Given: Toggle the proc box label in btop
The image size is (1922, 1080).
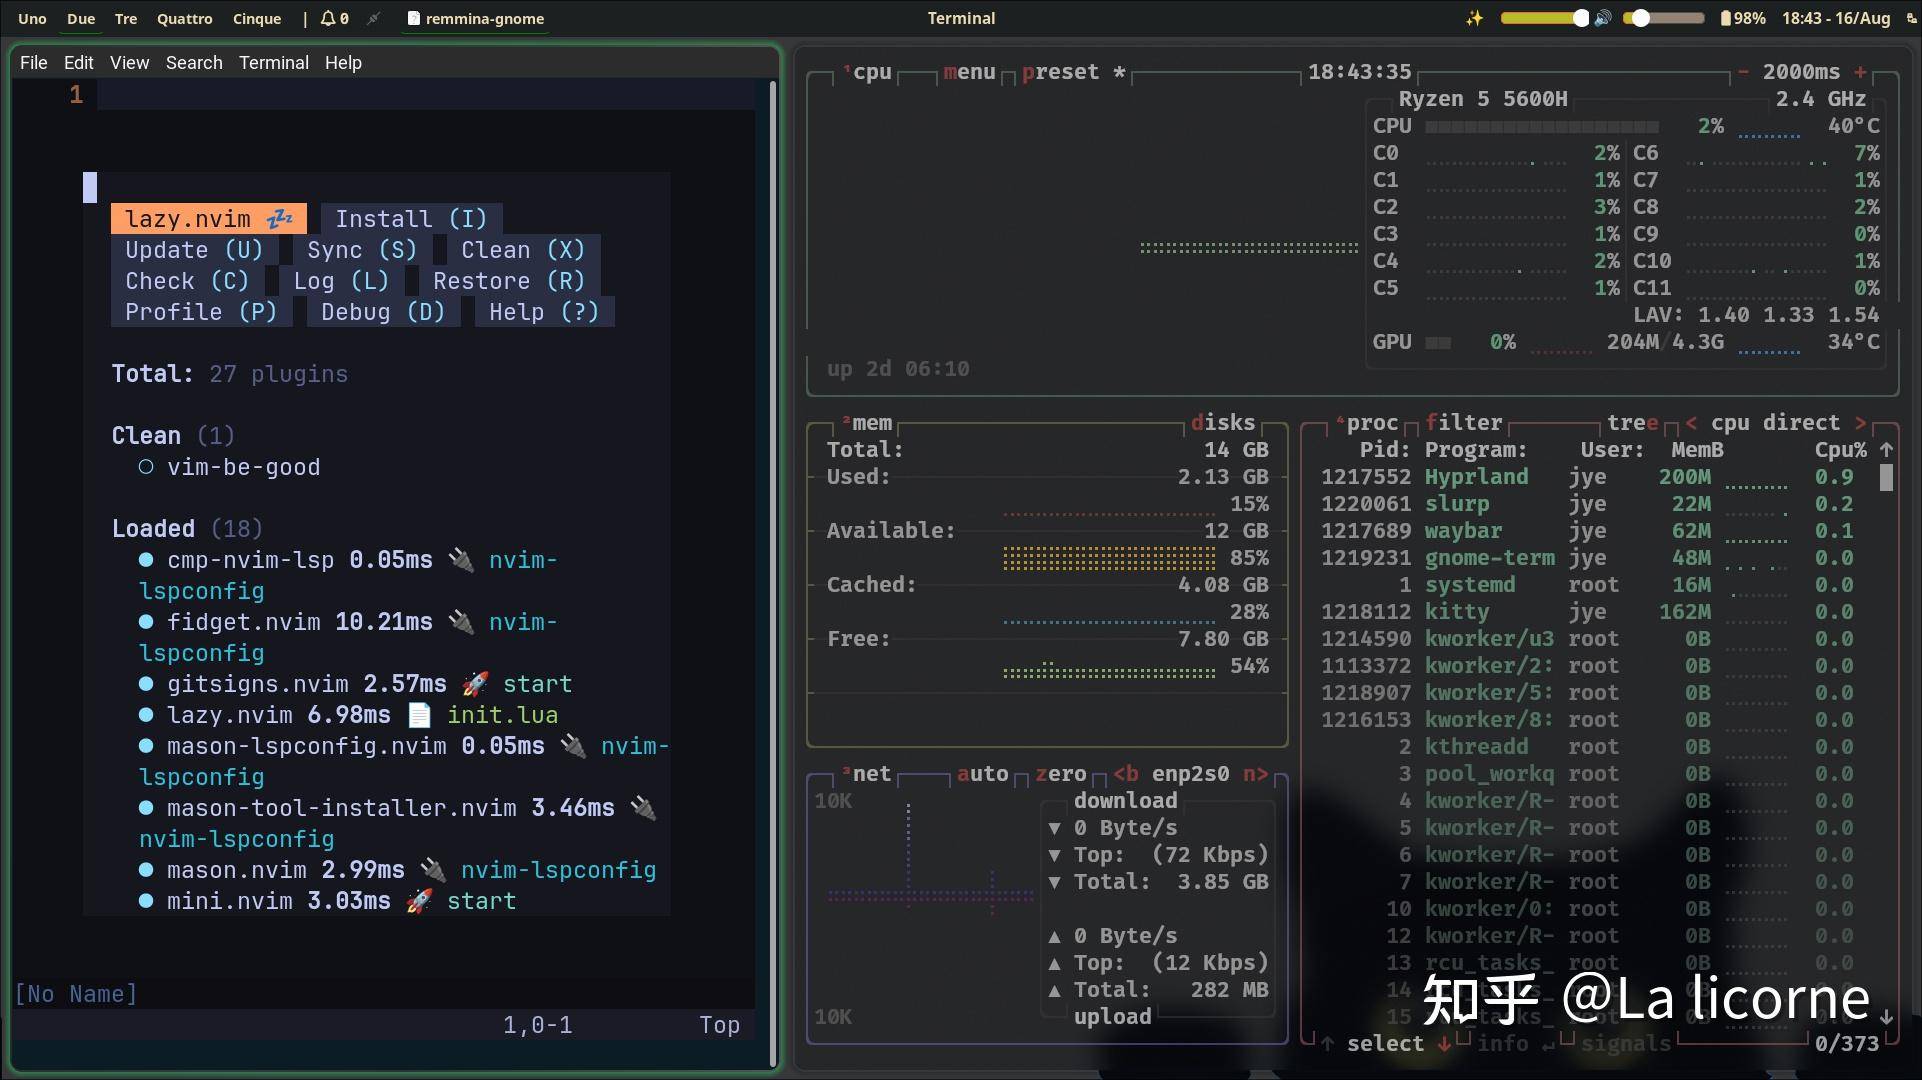Looking at the screenshot, I should click(x=1368, y=422).
